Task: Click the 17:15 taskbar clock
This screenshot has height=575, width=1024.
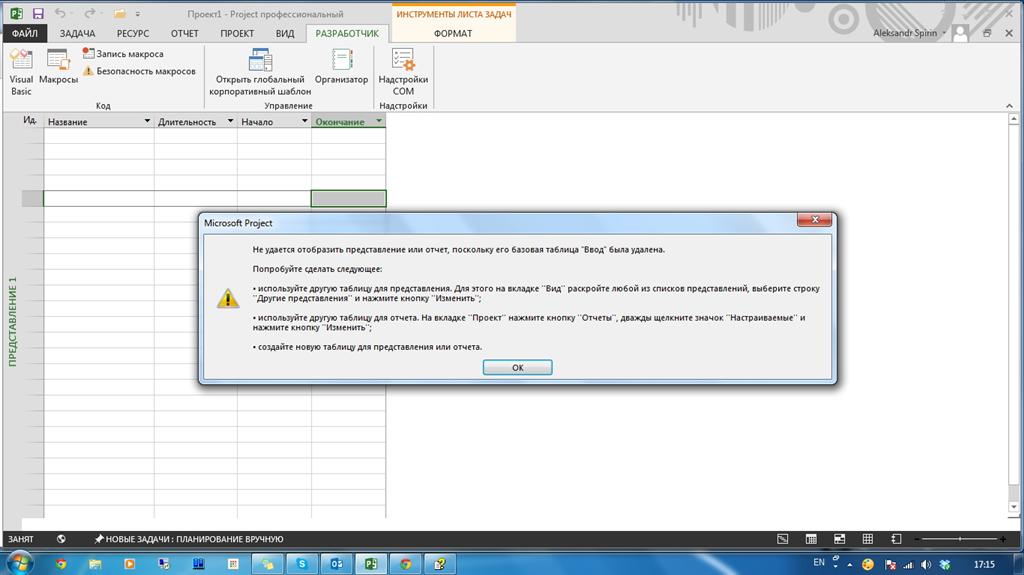Action: tap(984, 565)
